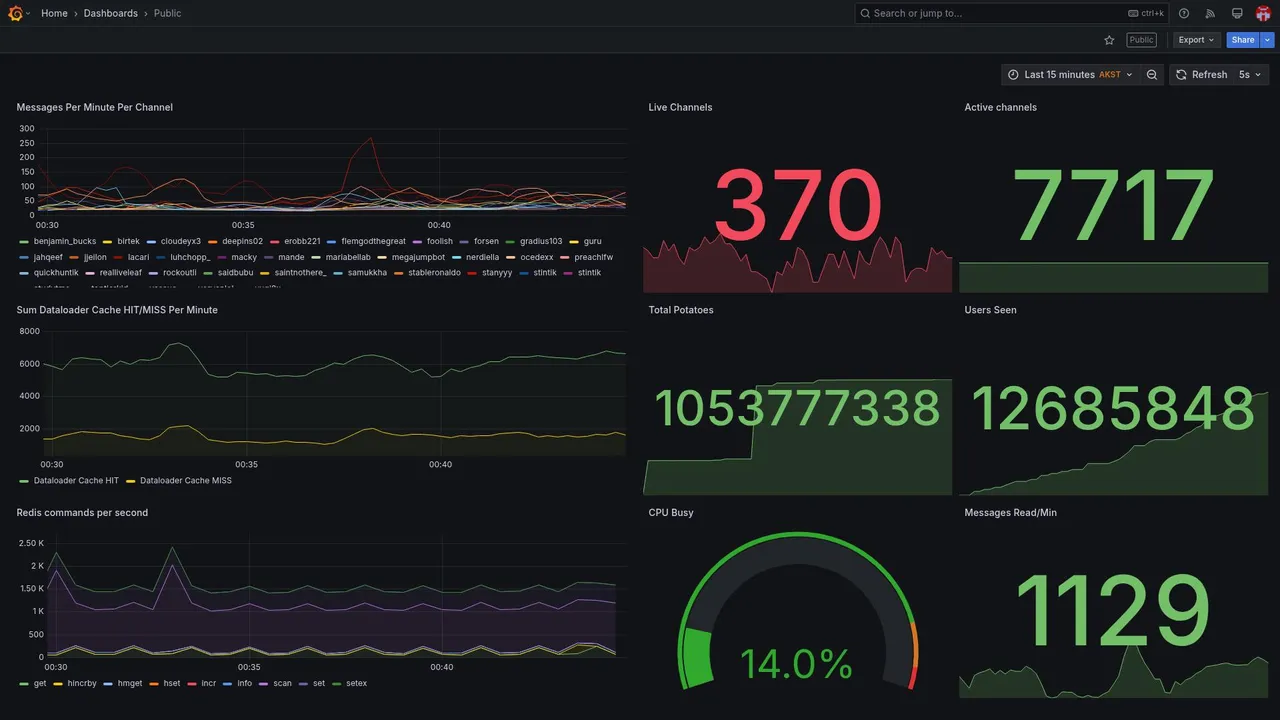Expand the Share options arrow
Viewport: 1280px width, 720px height.
tap(1268, 40)
